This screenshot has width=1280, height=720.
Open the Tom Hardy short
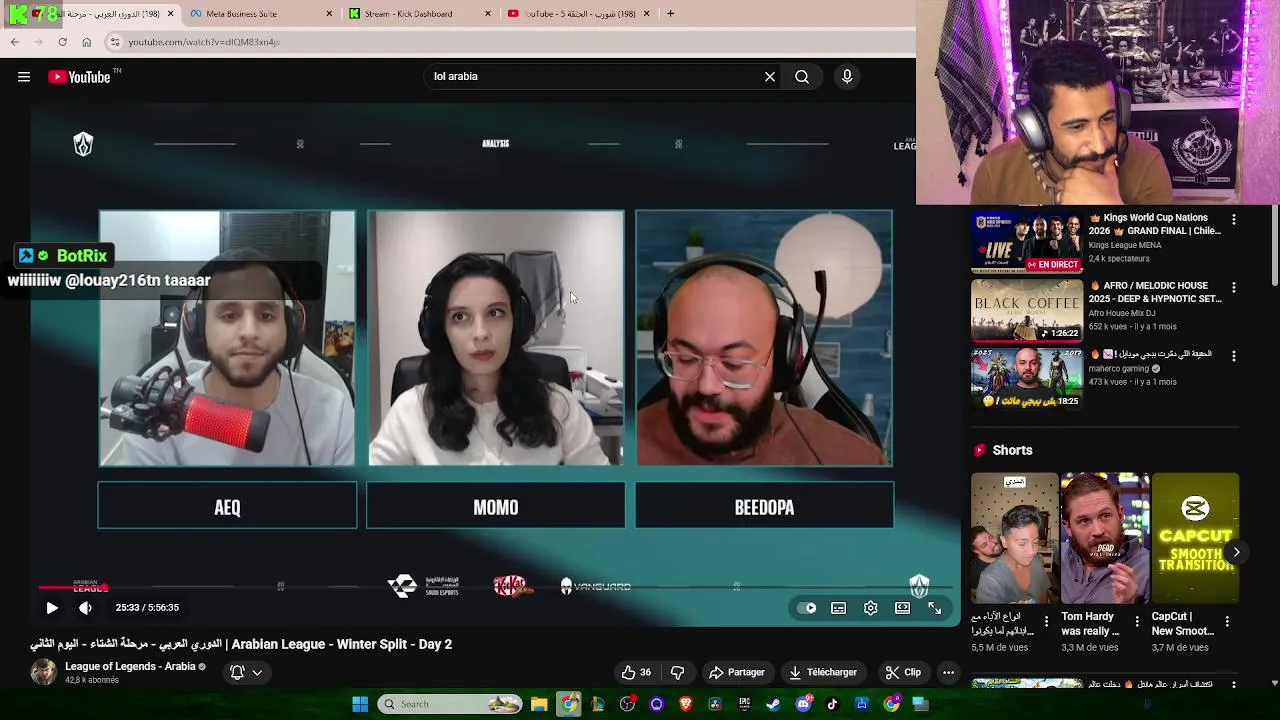click(1104, 539)
